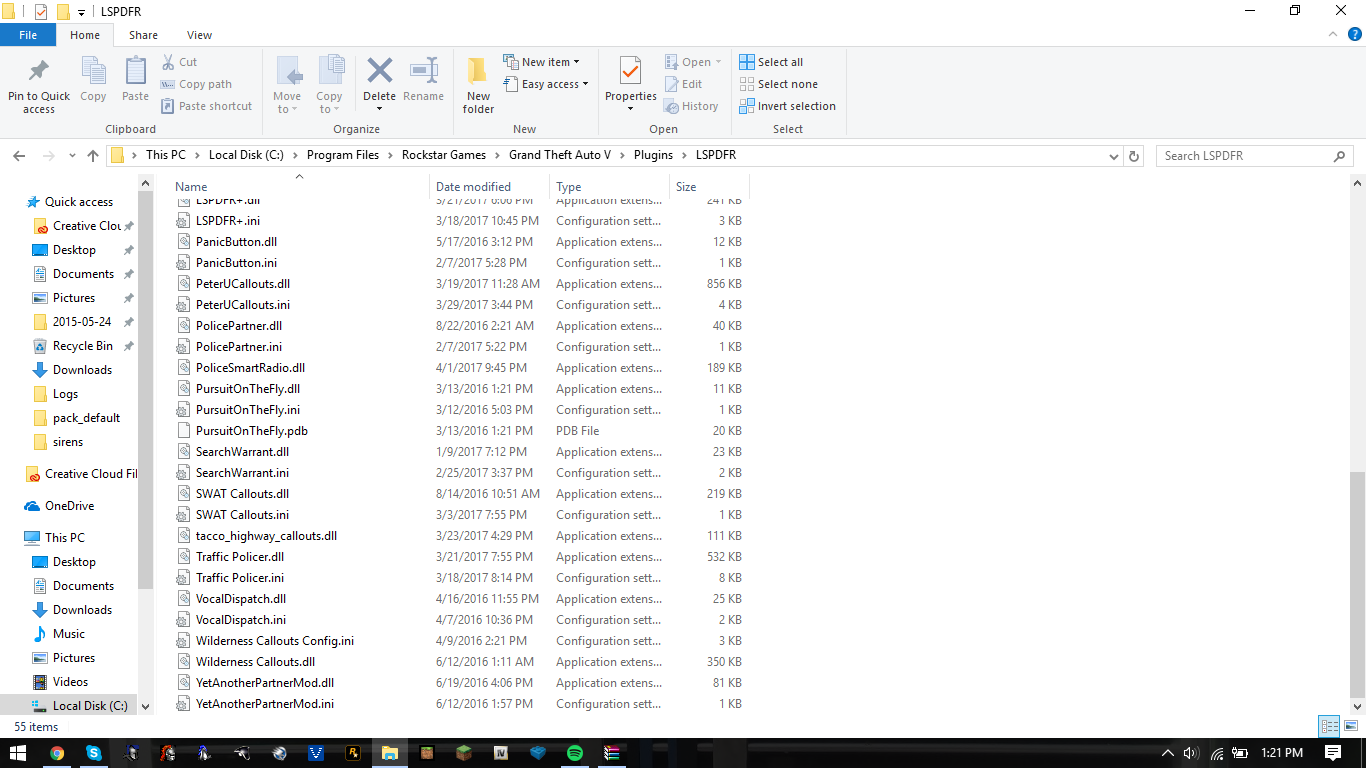Viewport: 1366px width, 768px height.
Task: Click the volume speaker tray icon
Action: tap(1190, 753)
